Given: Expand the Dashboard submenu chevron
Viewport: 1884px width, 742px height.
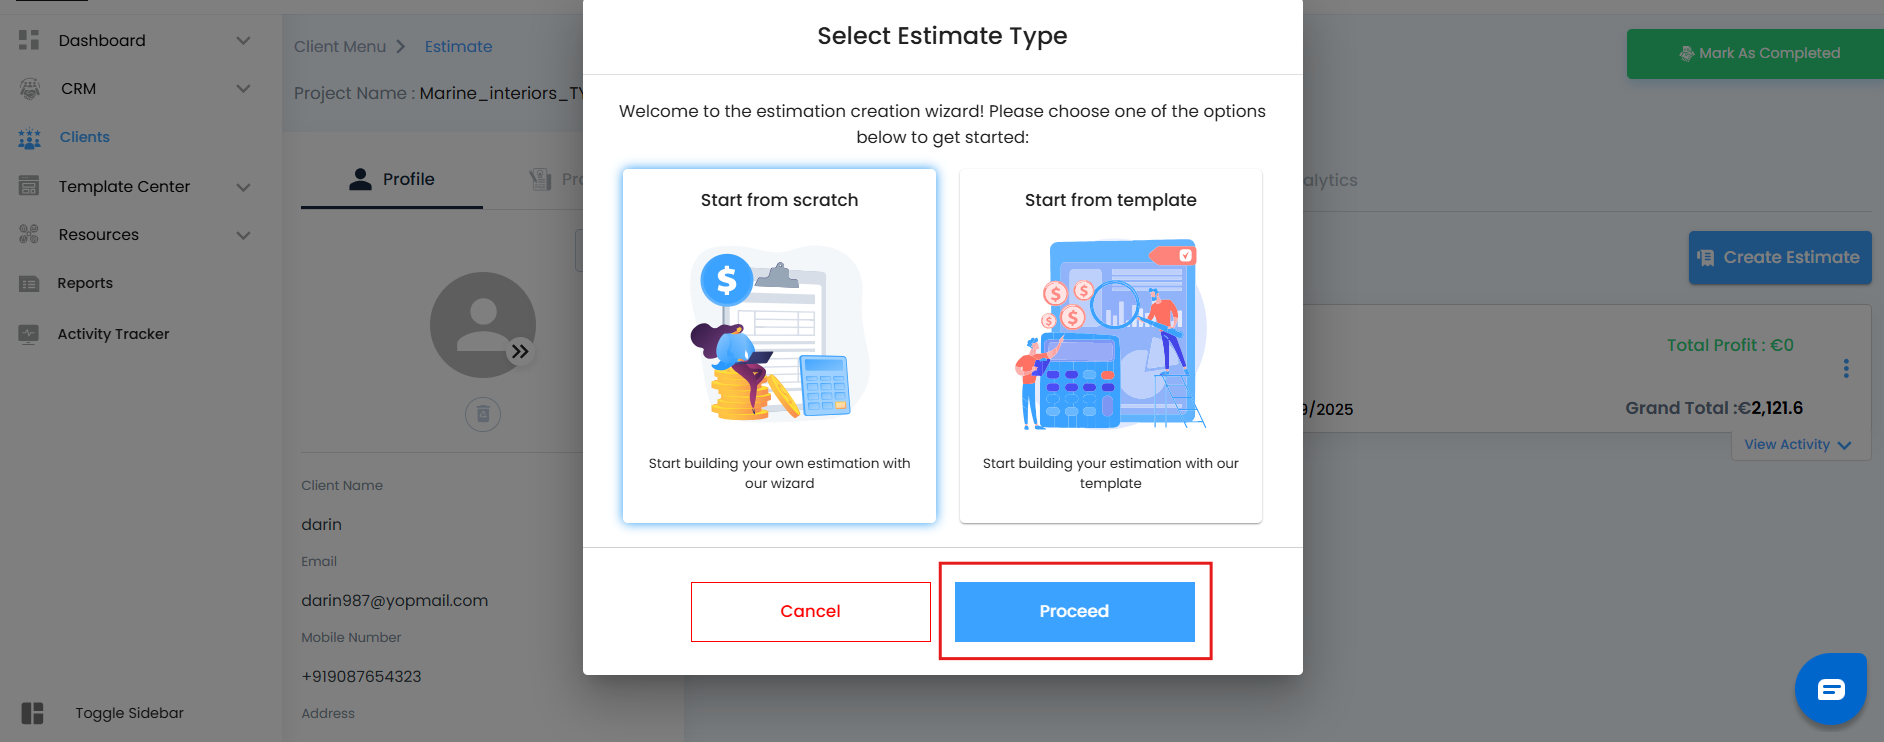Looking at the screenshot, I should click(x=243, y=40).
